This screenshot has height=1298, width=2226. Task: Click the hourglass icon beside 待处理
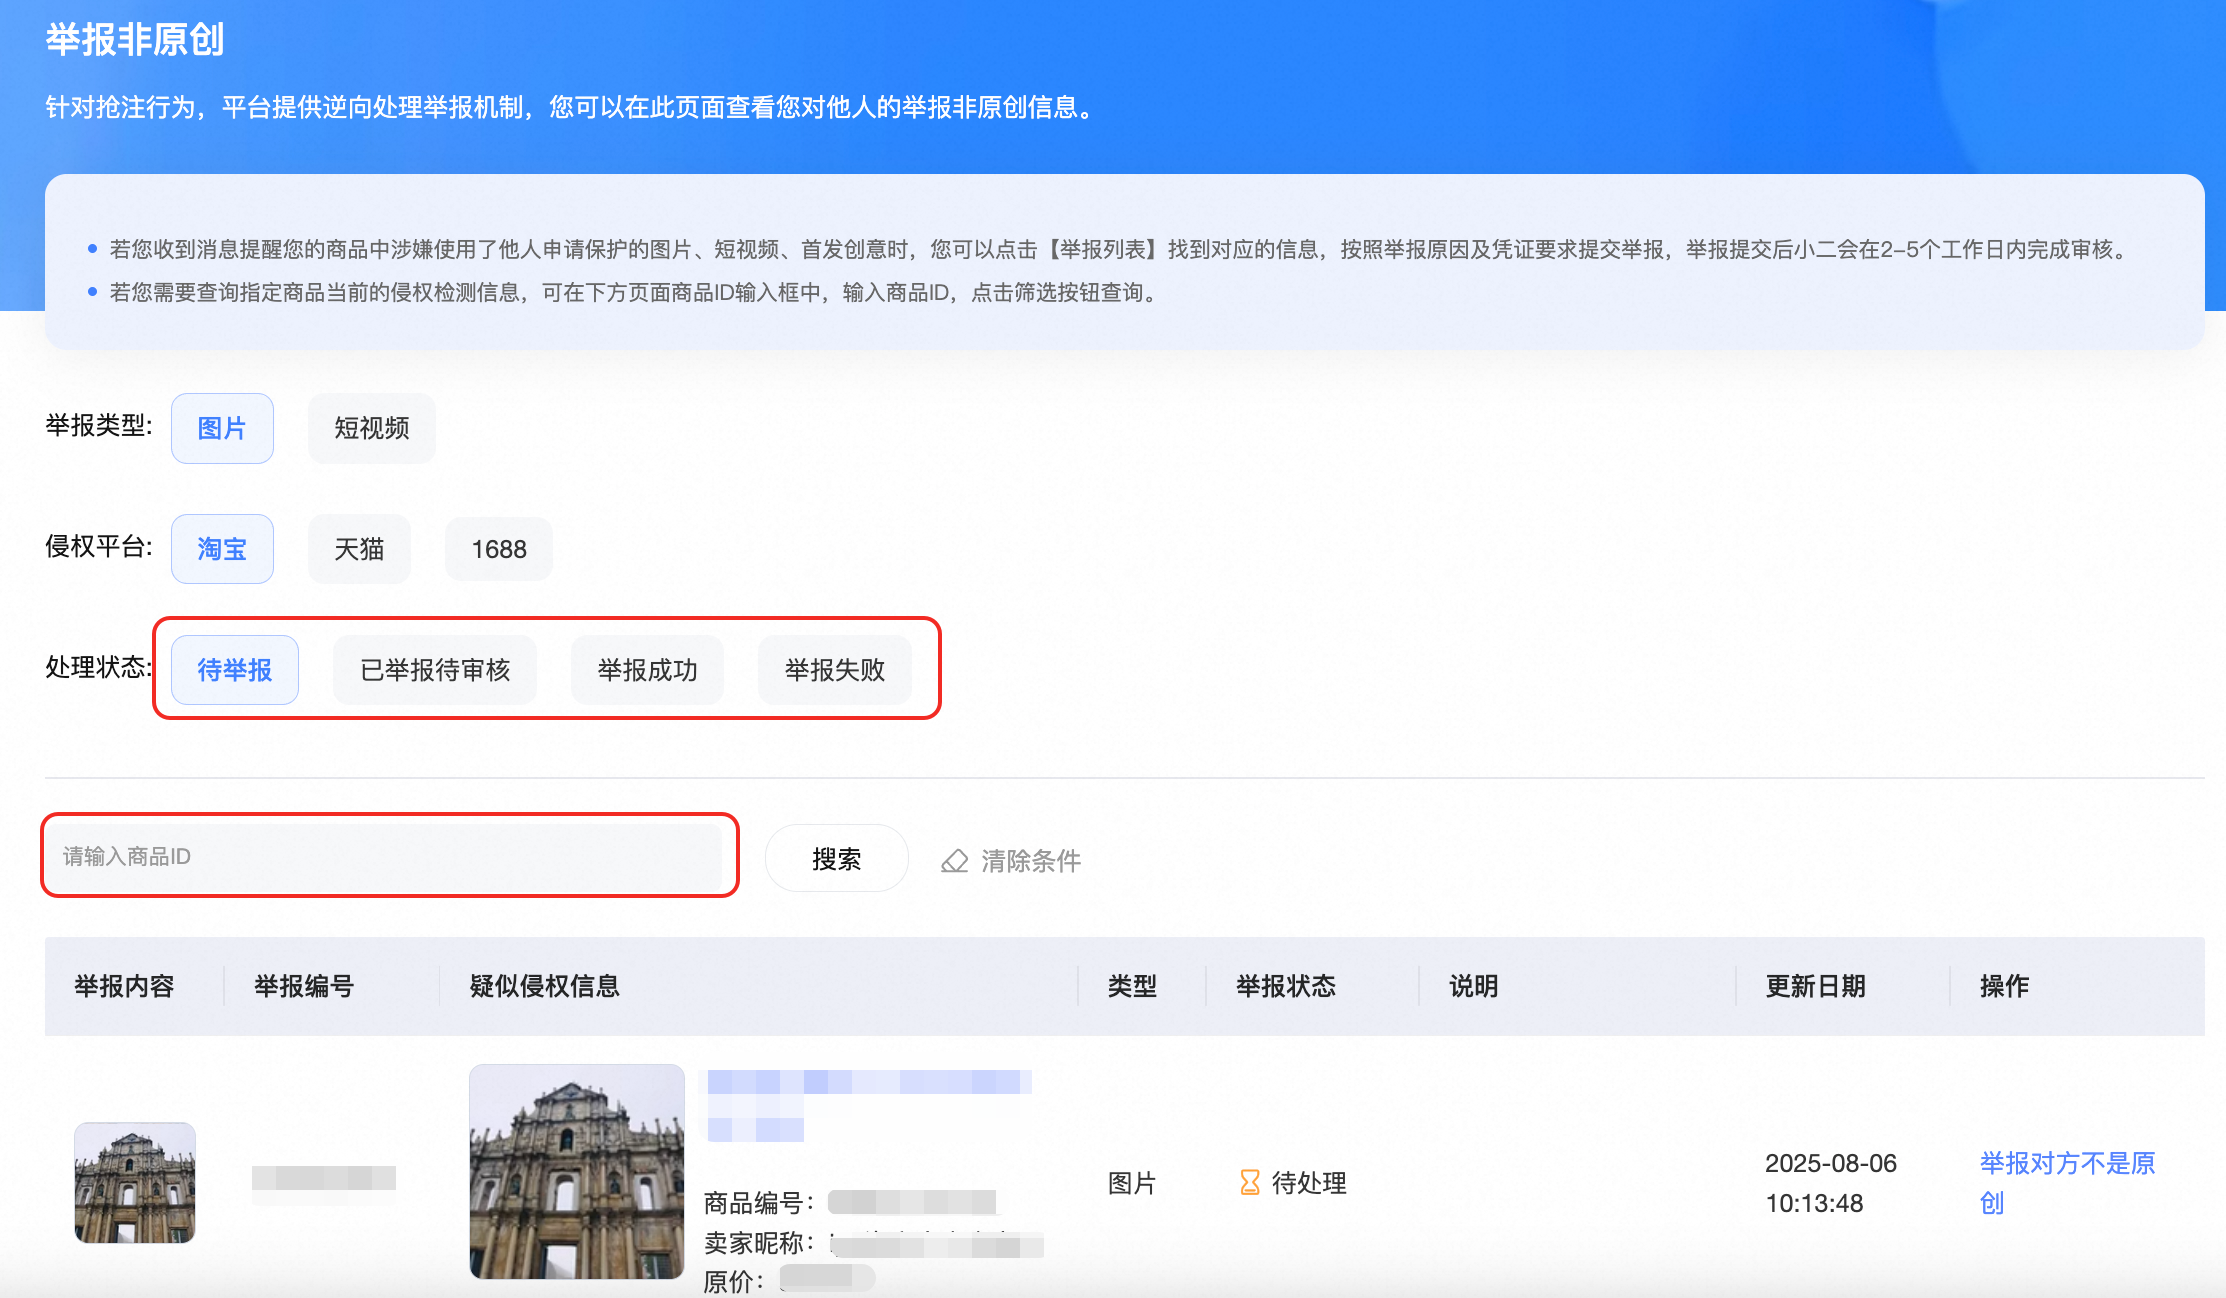pos(1250,1183)
